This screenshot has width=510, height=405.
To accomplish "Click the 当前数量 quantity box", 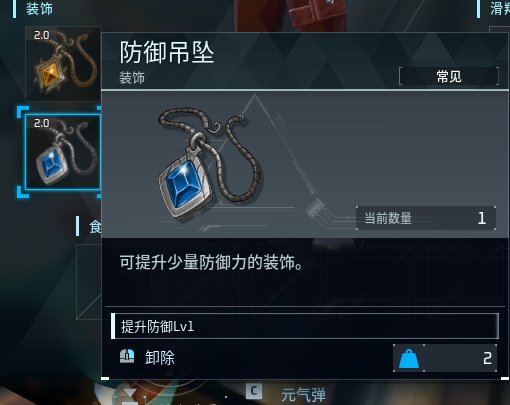I will click(426, 218).
